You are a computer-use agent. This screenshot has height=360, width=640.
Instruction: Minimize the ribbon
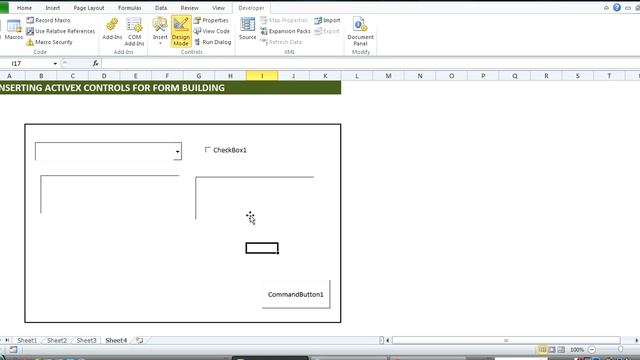[606, 8]
